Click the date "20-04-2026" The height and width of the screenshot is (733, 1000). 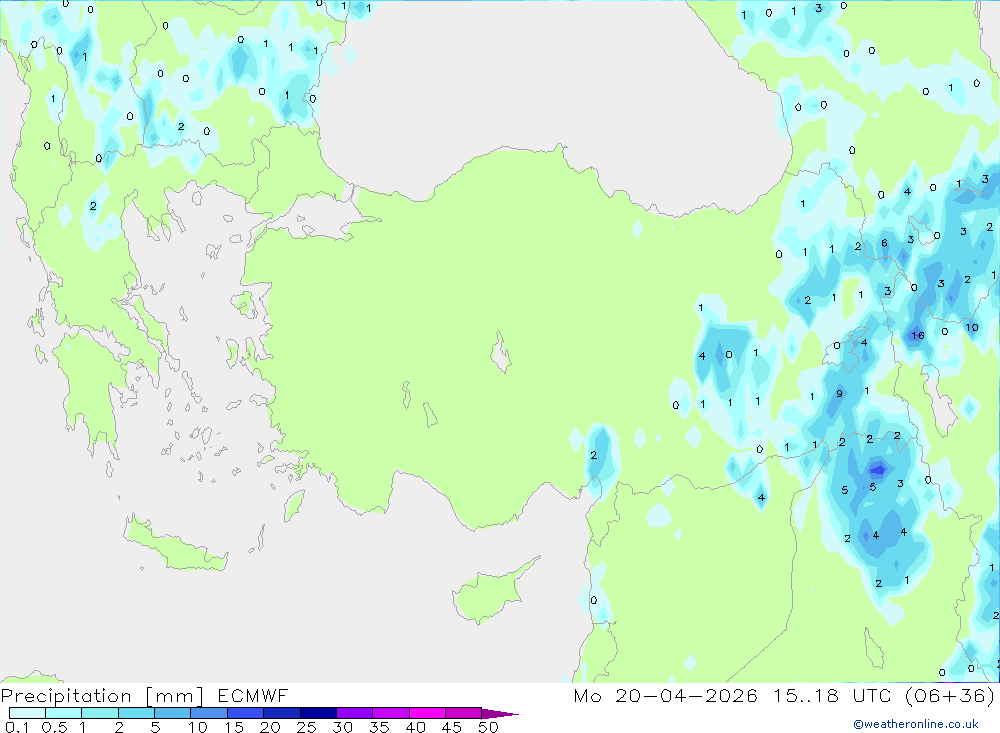[x=686, y=695]
